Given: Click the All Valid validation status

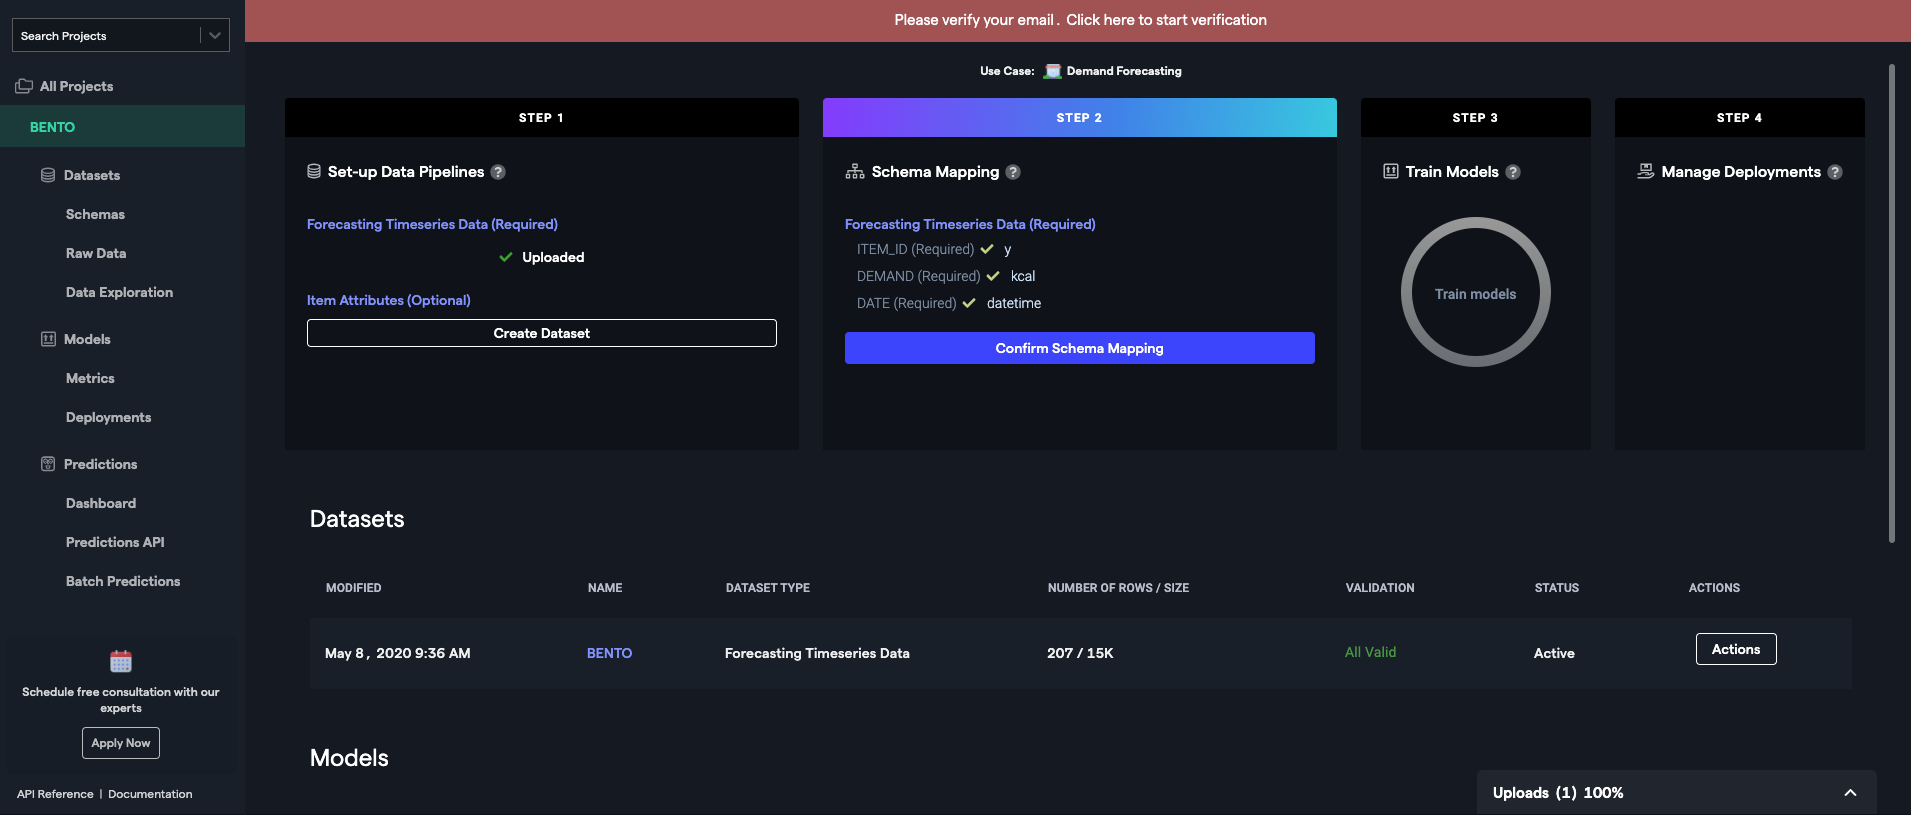Looking at the screenshot, I should pyautogui.click(x=1370, y=652).
